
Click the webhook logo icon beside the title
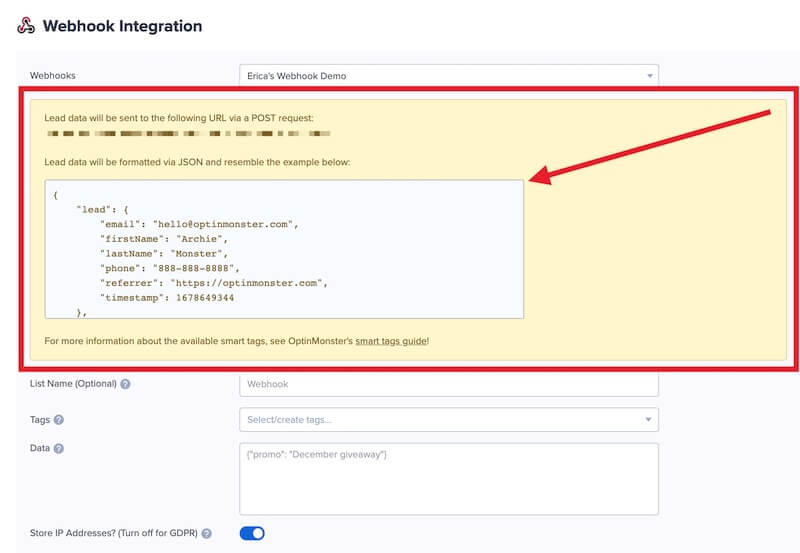26,26
